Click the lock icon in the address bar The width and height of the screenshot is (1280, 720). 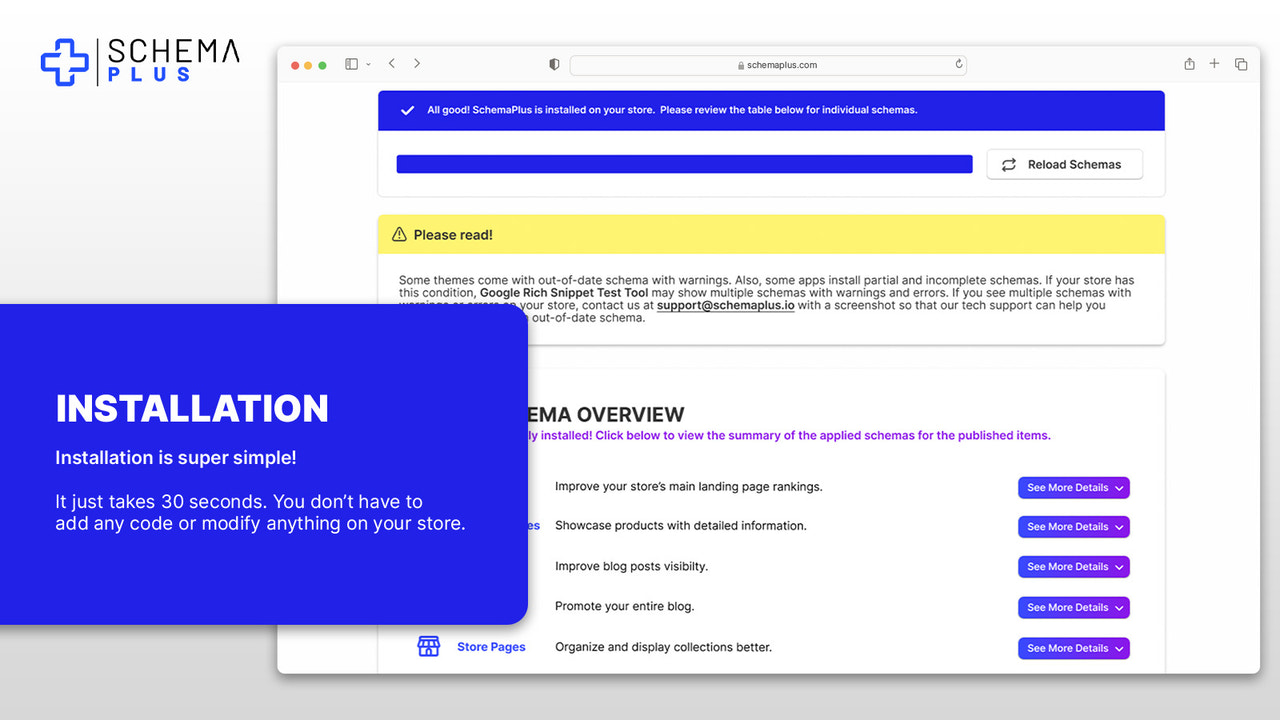tap(741, 65)
